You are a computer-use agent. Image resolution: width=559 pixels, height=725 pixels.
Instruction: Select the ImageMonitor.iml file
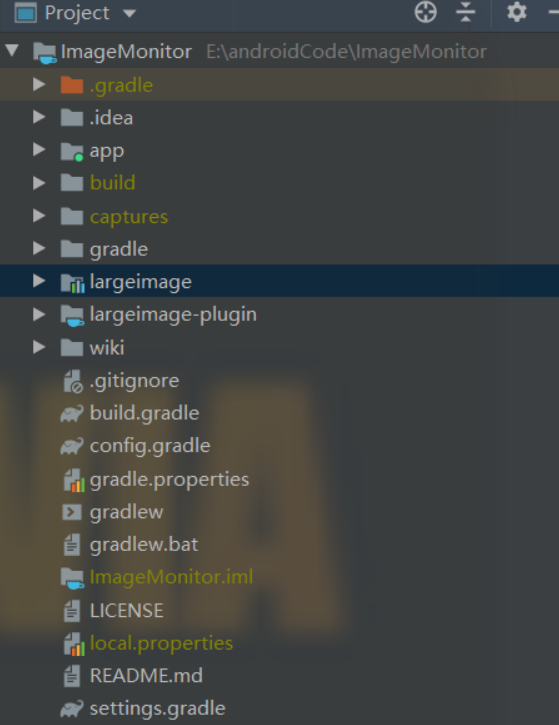pos(171,577)
